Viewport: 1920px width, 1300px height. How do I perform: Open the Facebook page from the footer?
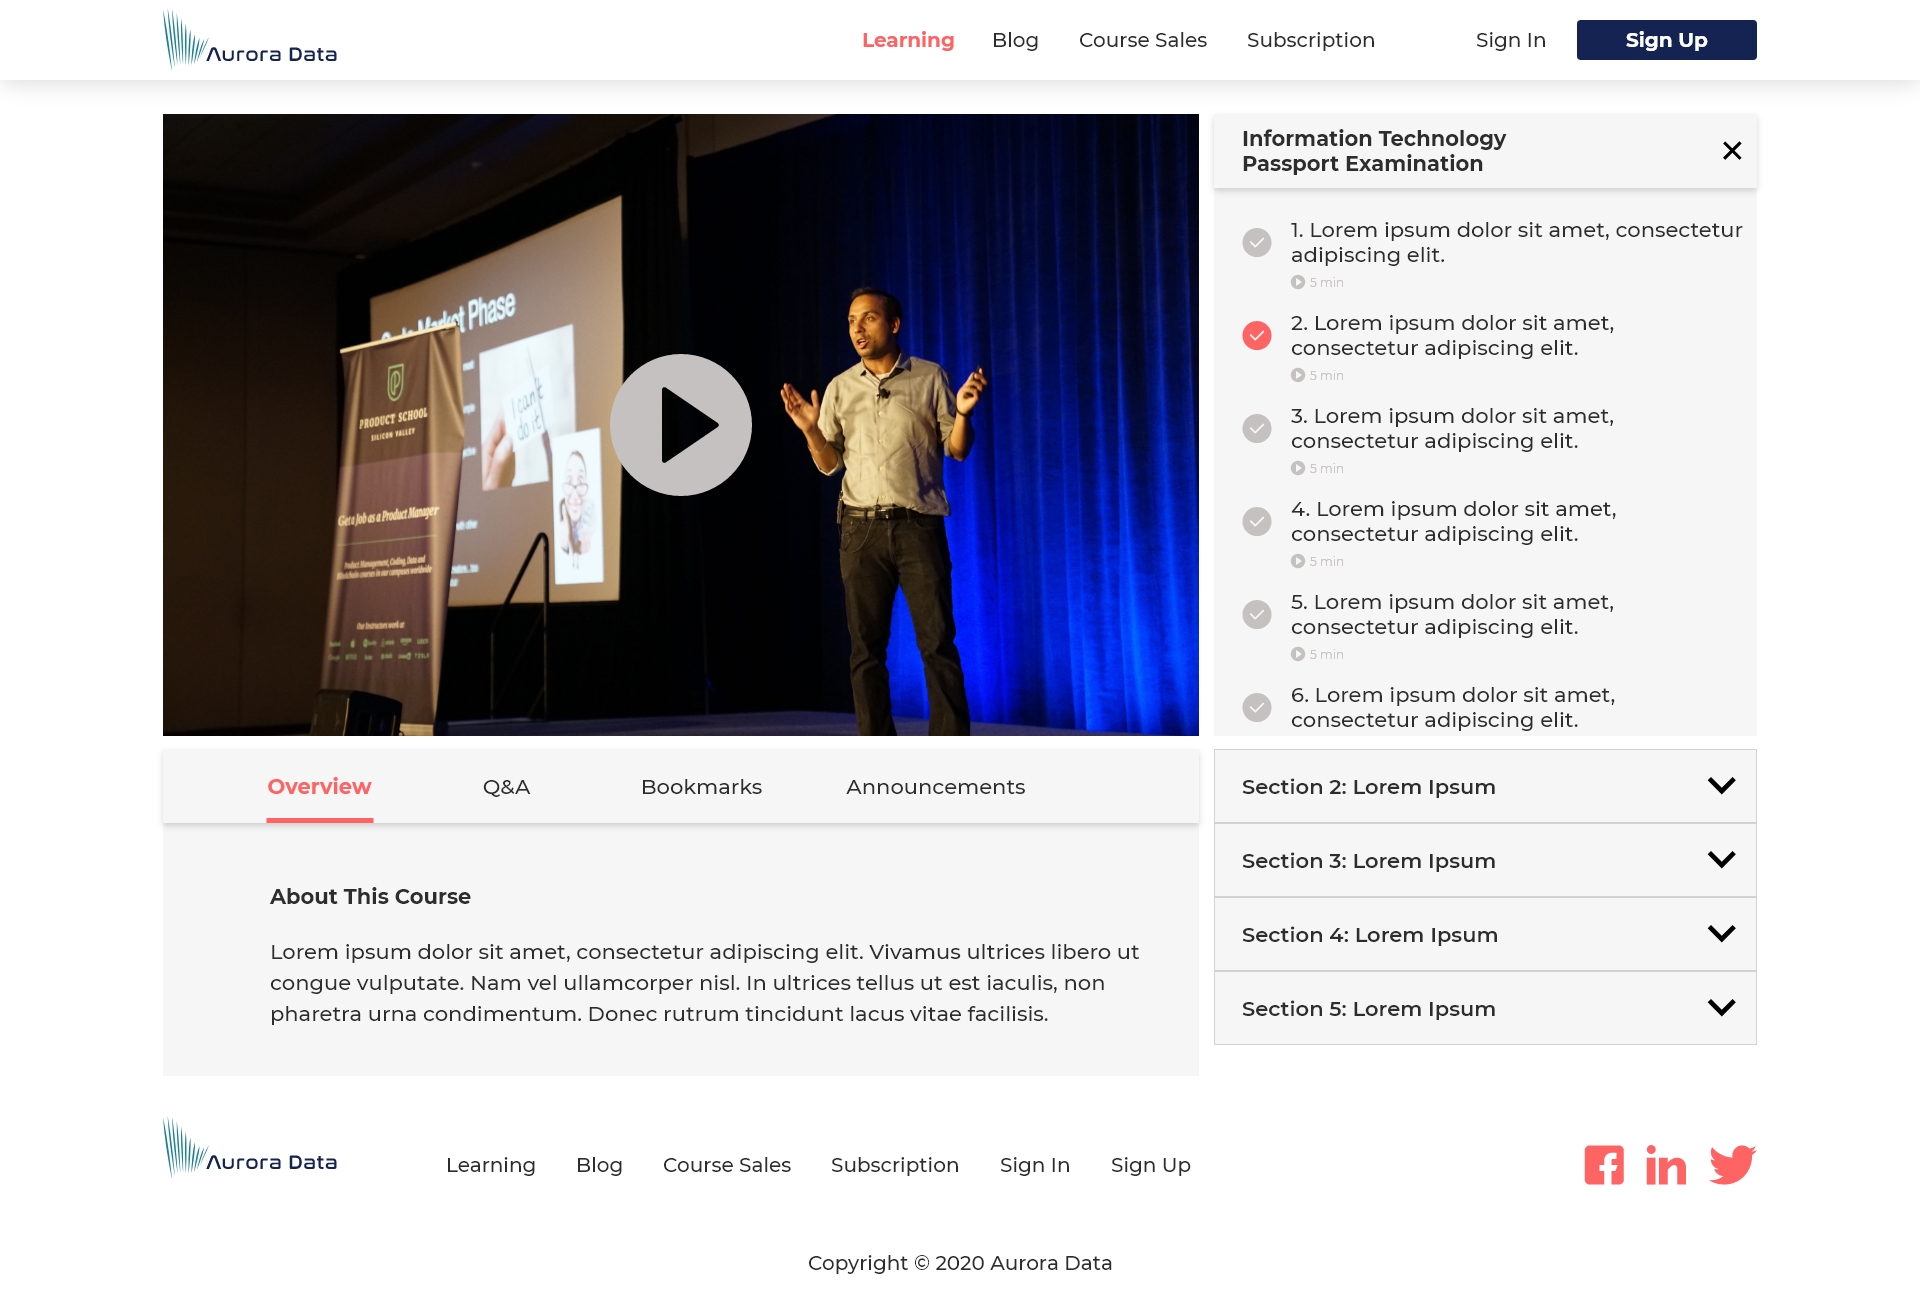pos(1604,1165)
